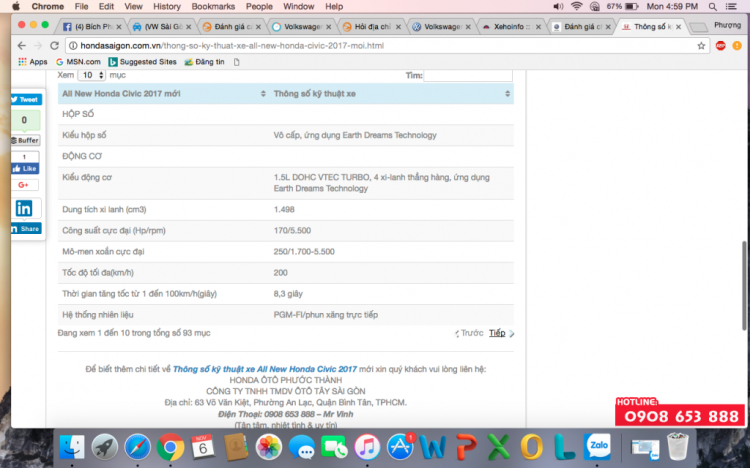750x468 pixels.
Task: Open MSN.com bookmark
Action: point(78,62)
